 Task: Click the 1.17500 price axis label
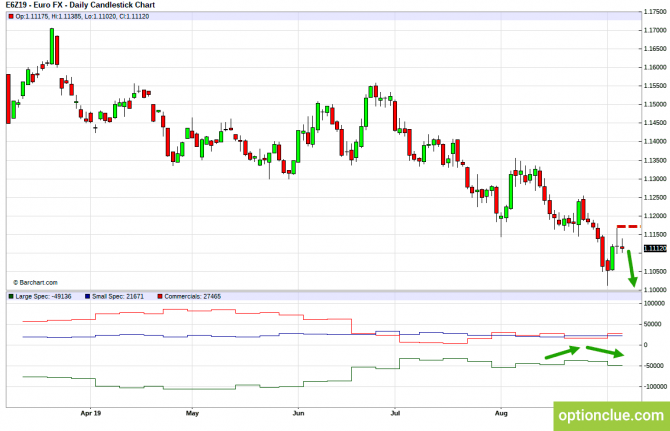coord(655,12)
